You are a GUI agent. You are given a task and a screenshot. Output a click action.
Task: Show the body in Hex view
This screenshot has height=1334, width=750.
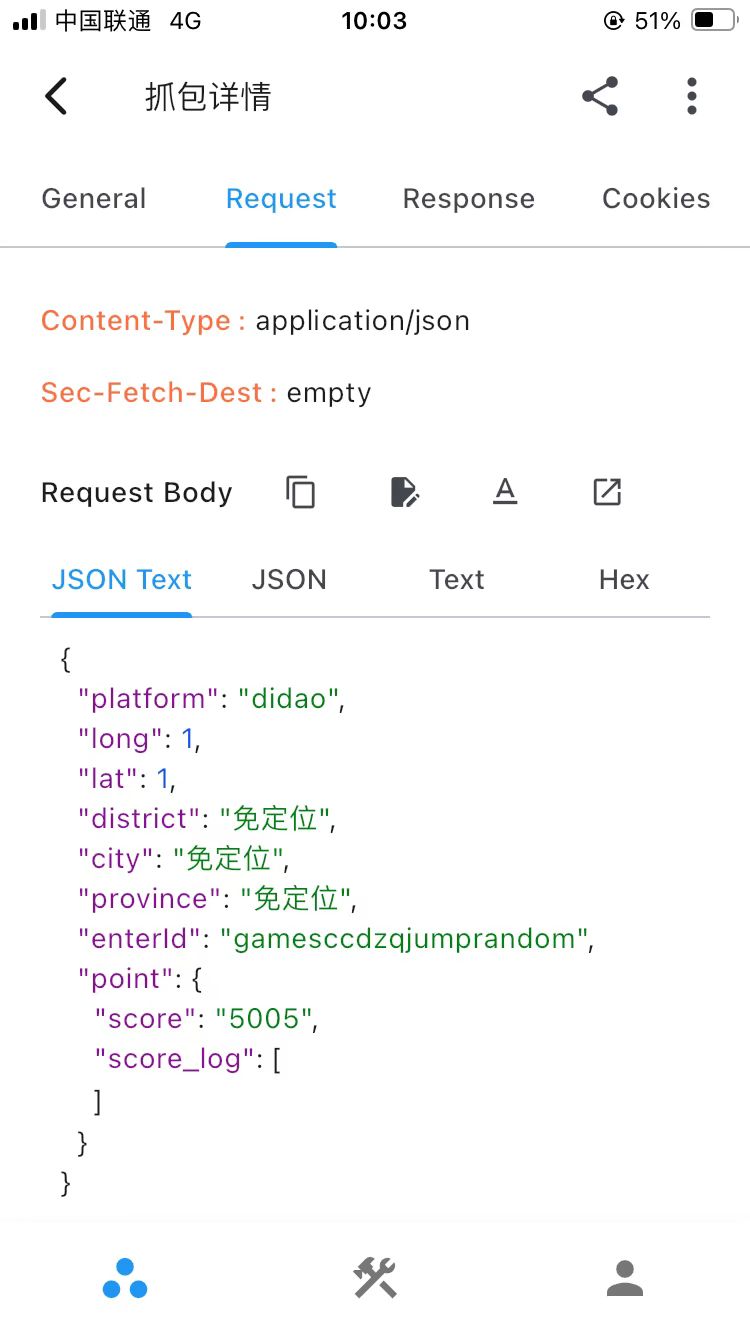click(624, 580)
